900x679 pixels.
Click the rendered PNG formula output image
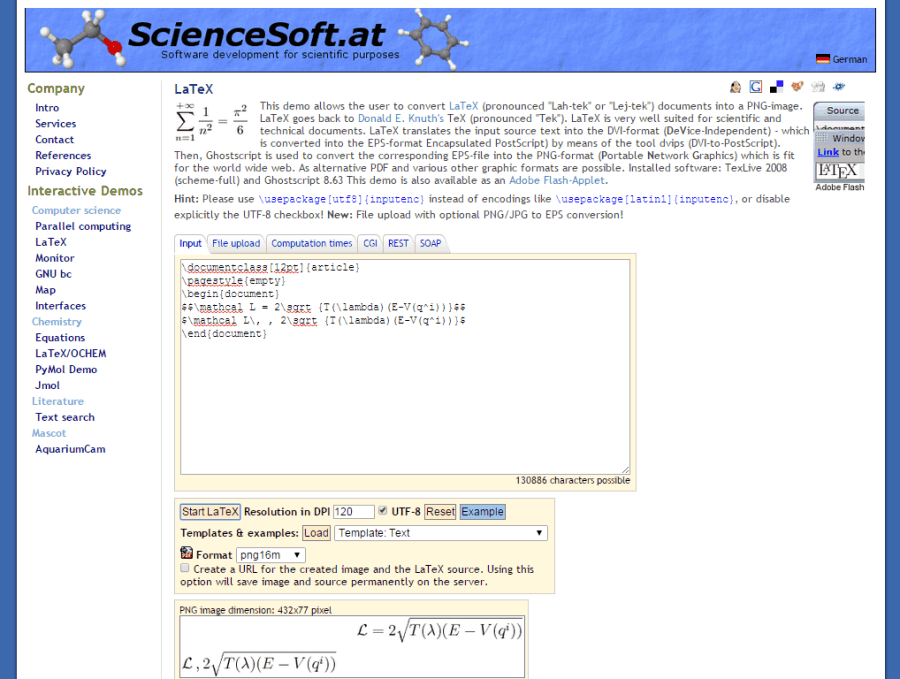pos(352,647)
